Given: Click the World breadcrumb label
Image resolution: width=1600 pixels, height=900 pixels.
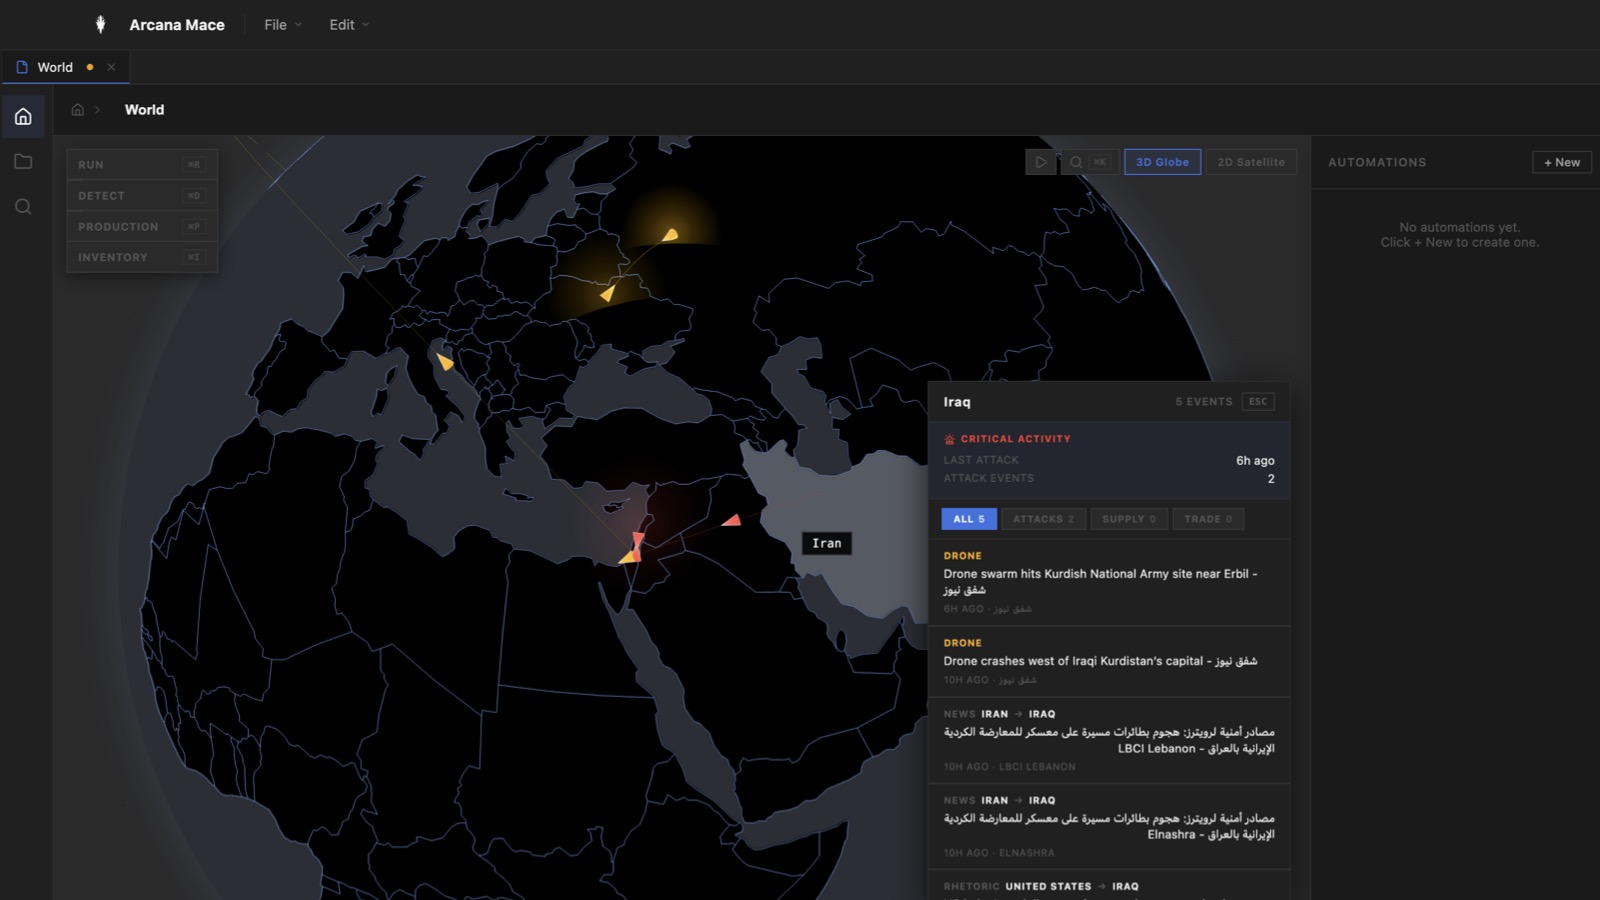Looking at the screenshot, I should point(144,110).
